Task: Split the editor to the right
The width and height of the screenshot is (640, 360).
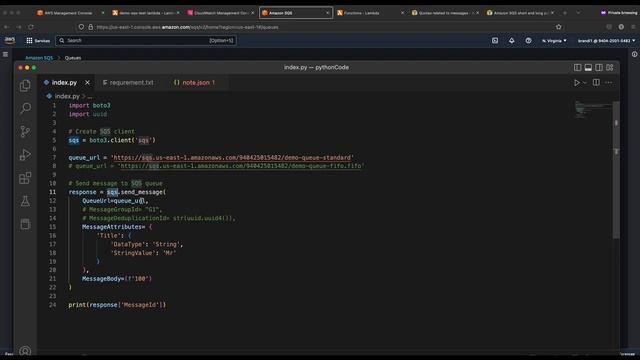Action: pos(596,82)
